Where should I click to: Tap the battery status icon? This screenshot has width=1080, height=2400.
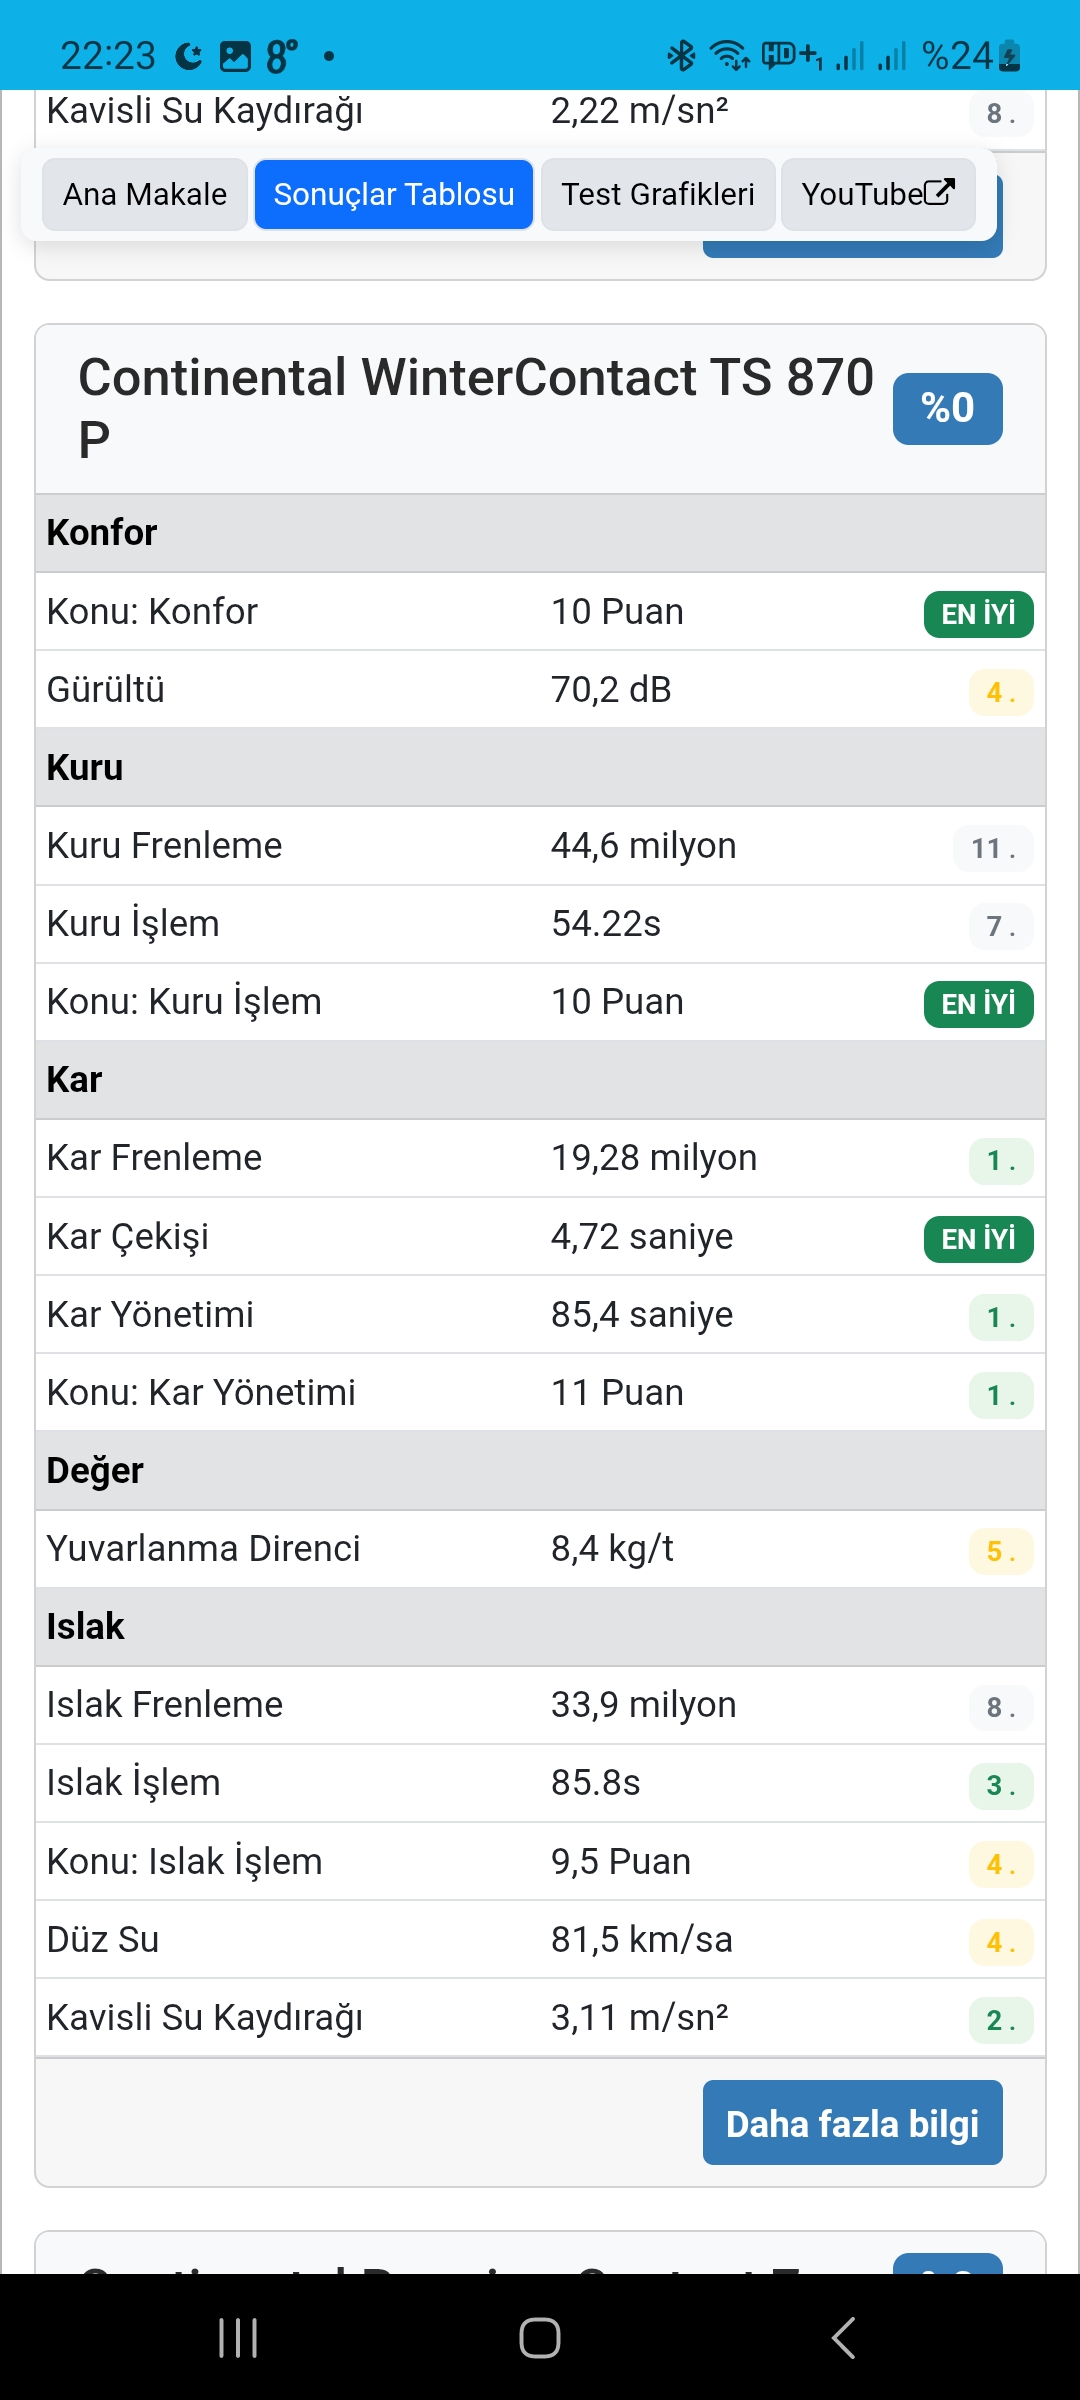pyautogui.click(x=1010, y=56)
